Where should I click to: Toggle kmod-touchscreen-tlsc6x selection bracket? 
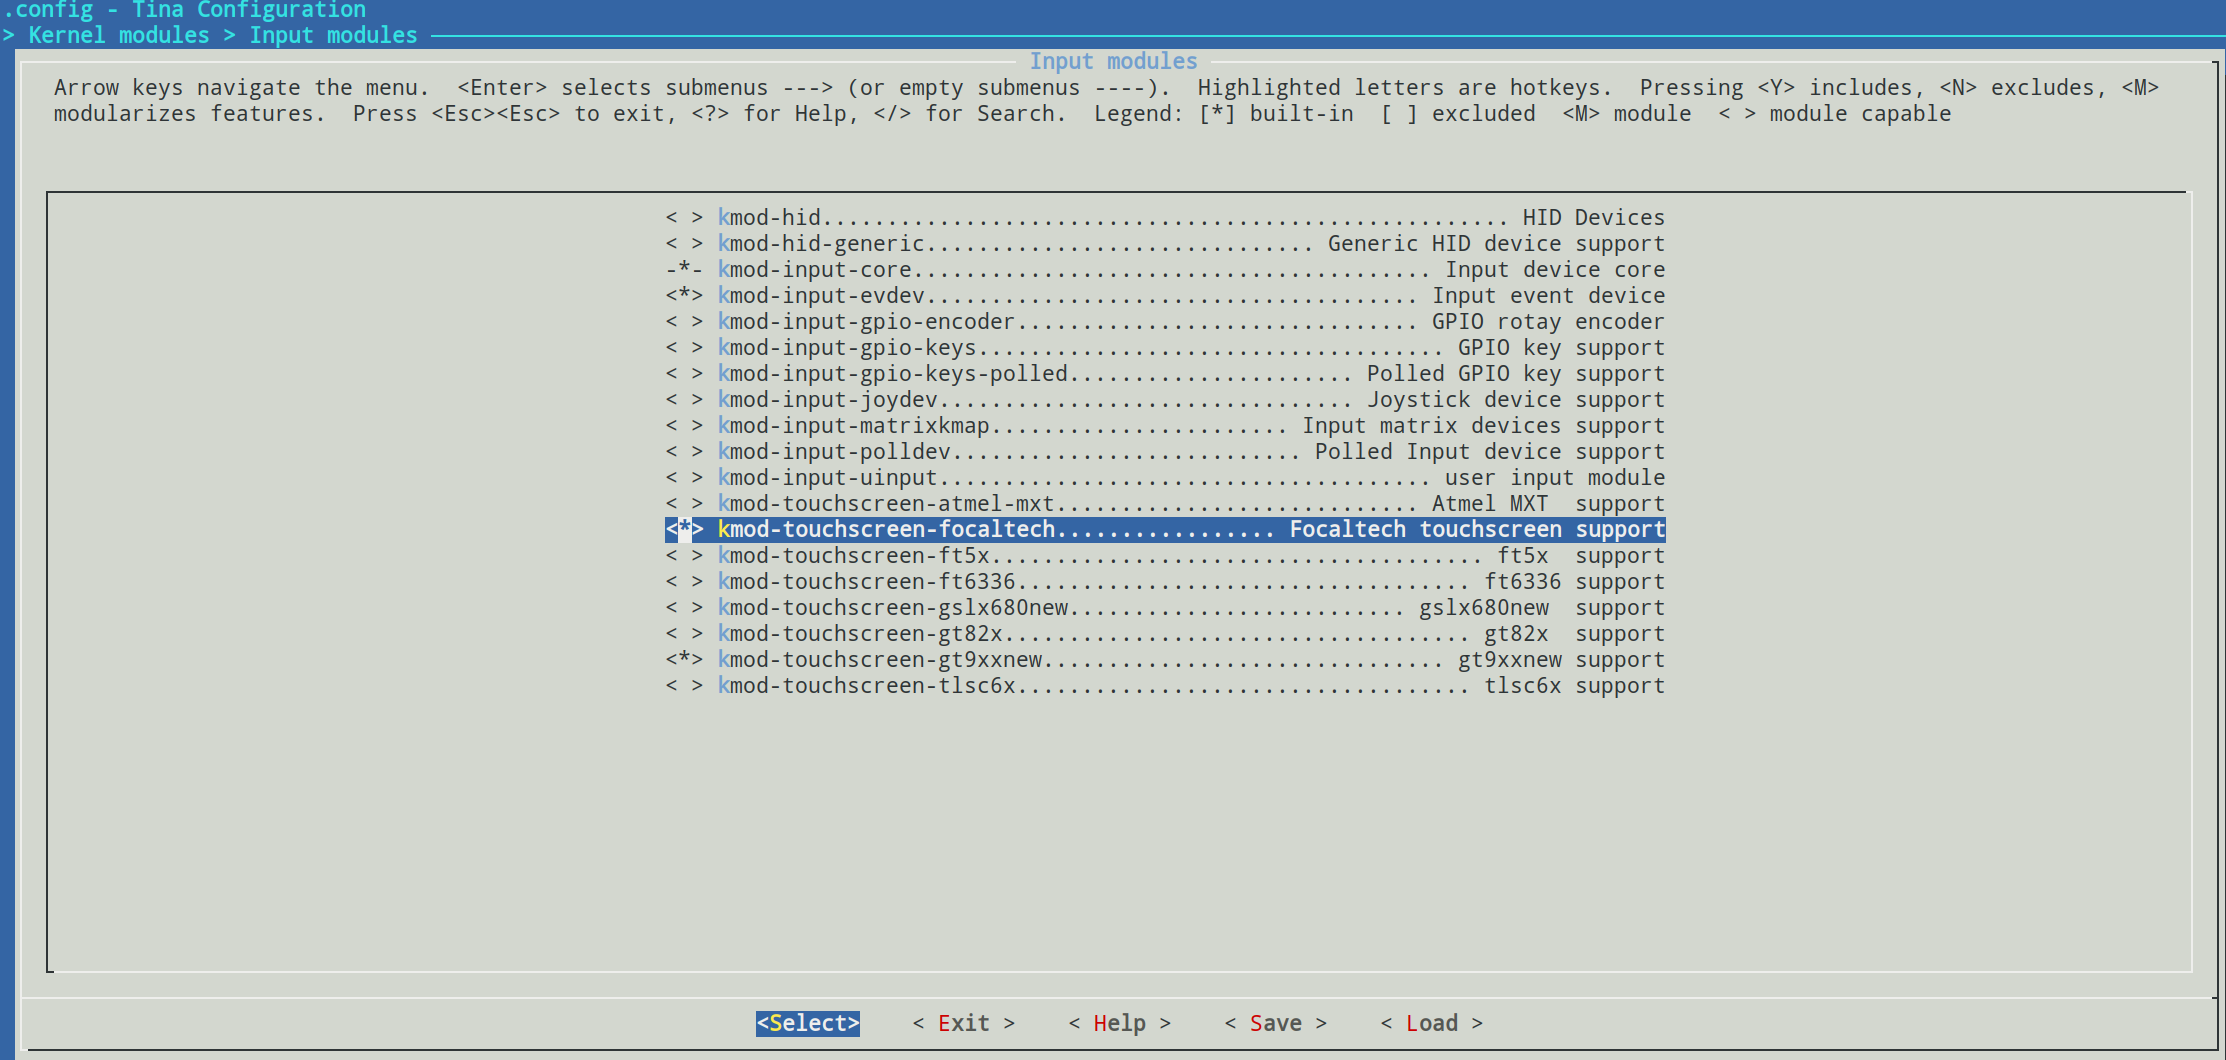[x=684, y=686]
